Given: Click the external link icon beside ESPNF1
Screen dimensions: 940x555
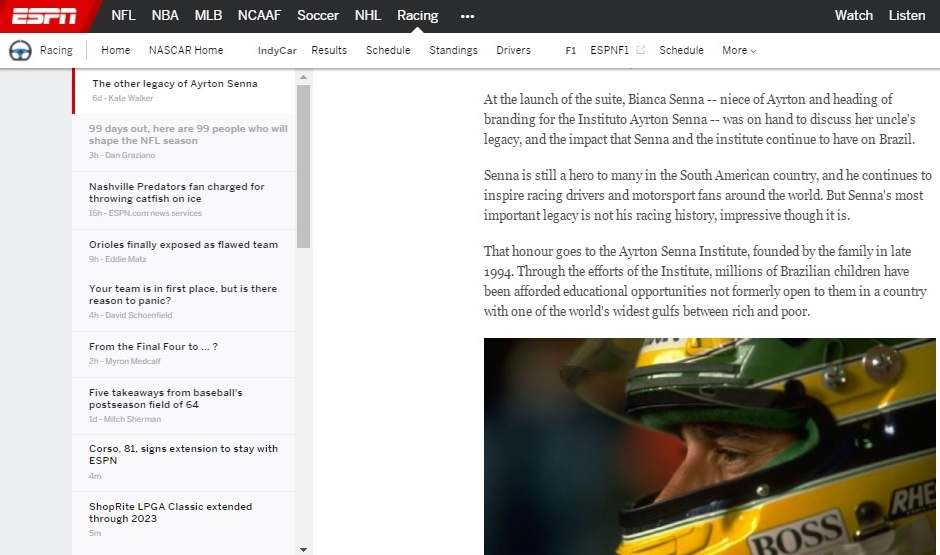Looking at the screenshot, I should [641, 50].
